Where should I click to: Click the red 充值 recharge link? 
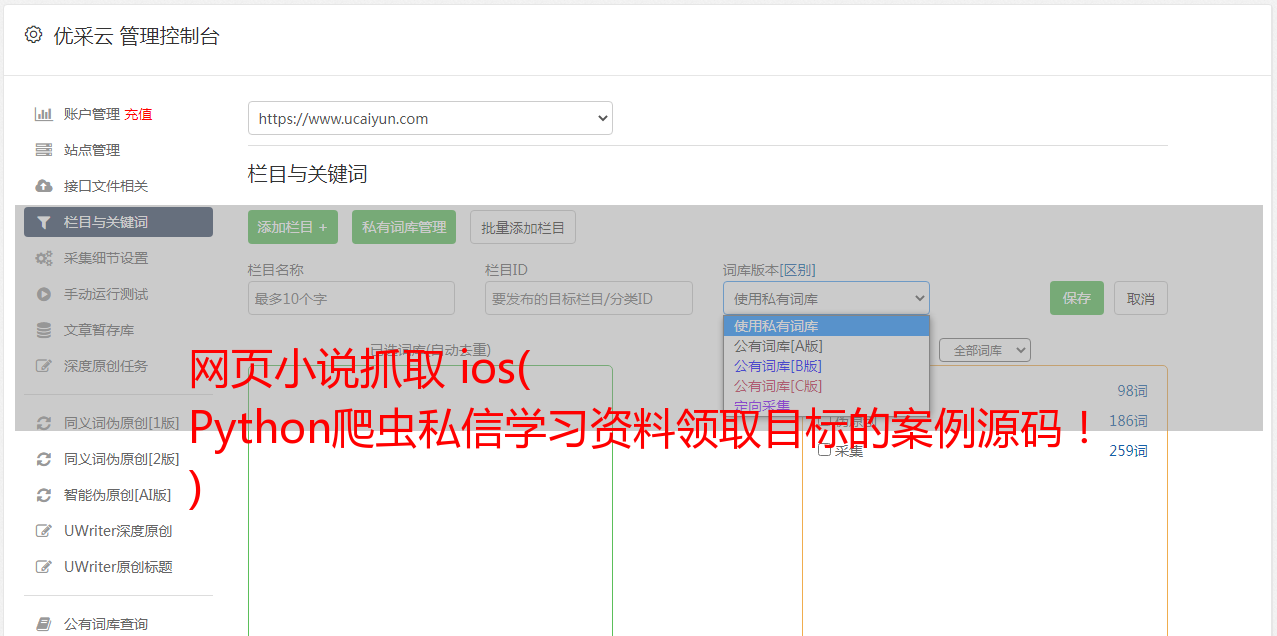click(138, 114)
